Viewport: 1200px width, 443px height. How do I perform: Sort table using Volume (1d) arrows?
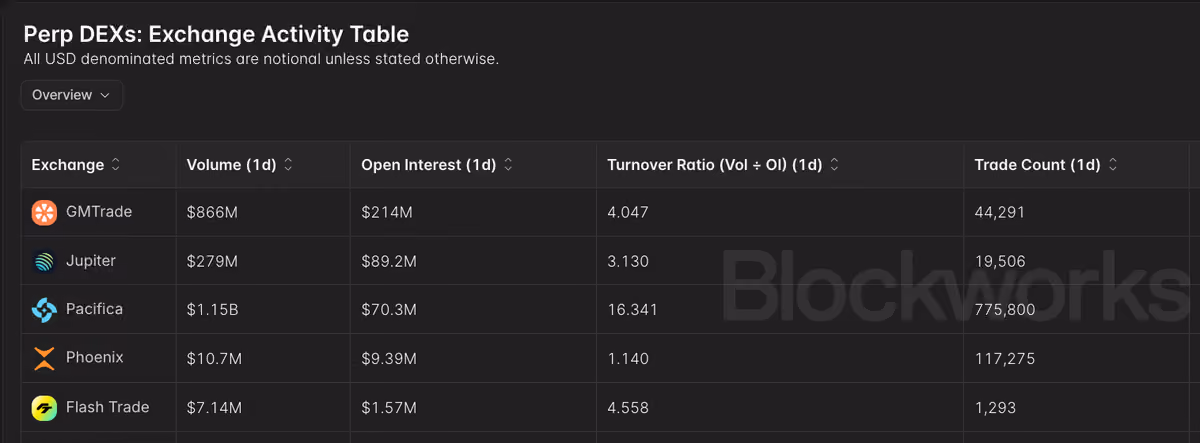(288, 165)
